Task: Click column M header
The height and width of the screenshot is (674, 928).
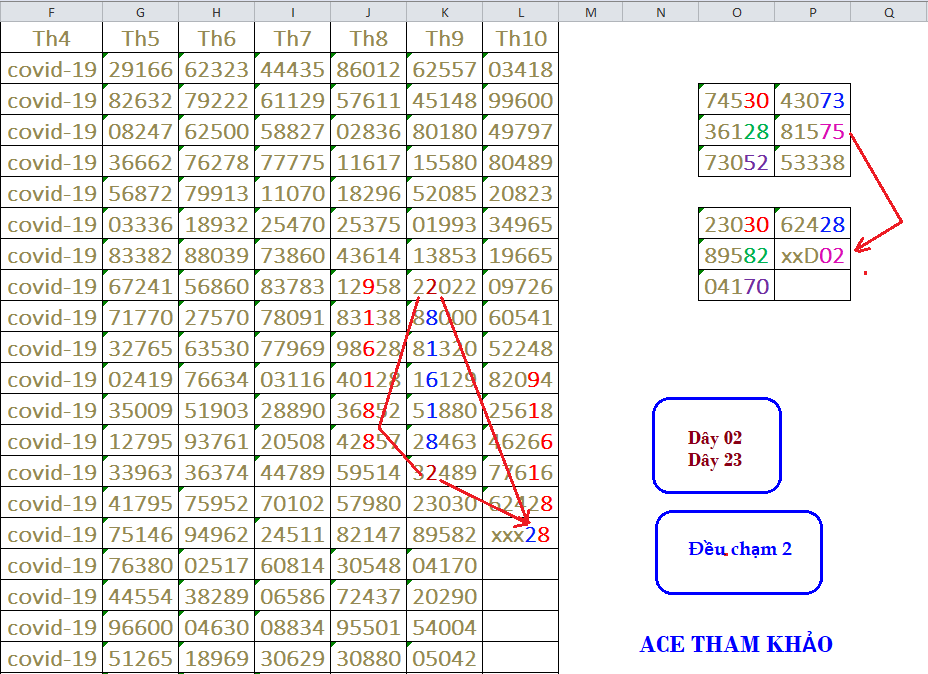Action: [x=590, y=12]
